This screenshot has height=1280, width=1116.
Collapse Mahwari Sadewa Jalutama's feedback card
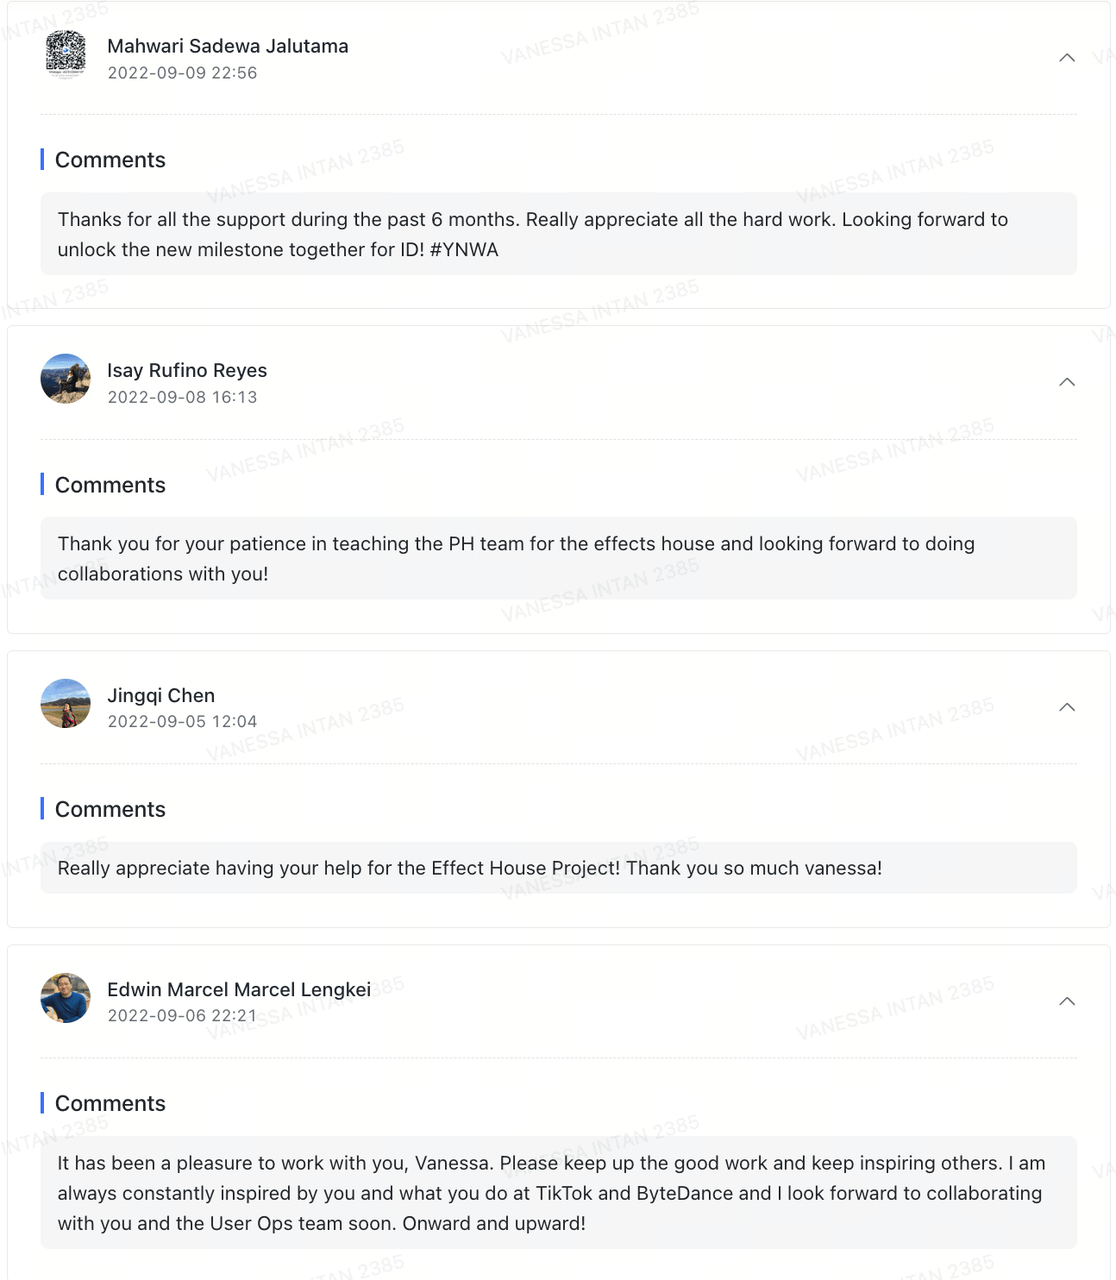[x=1067, y=58]
